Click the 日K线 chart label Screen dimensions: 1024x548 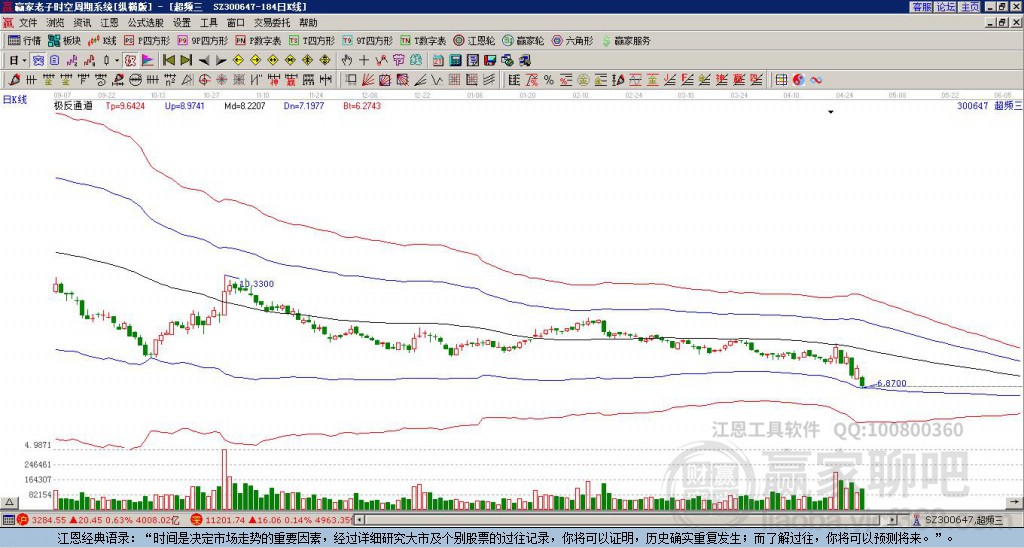pos(15,100)
